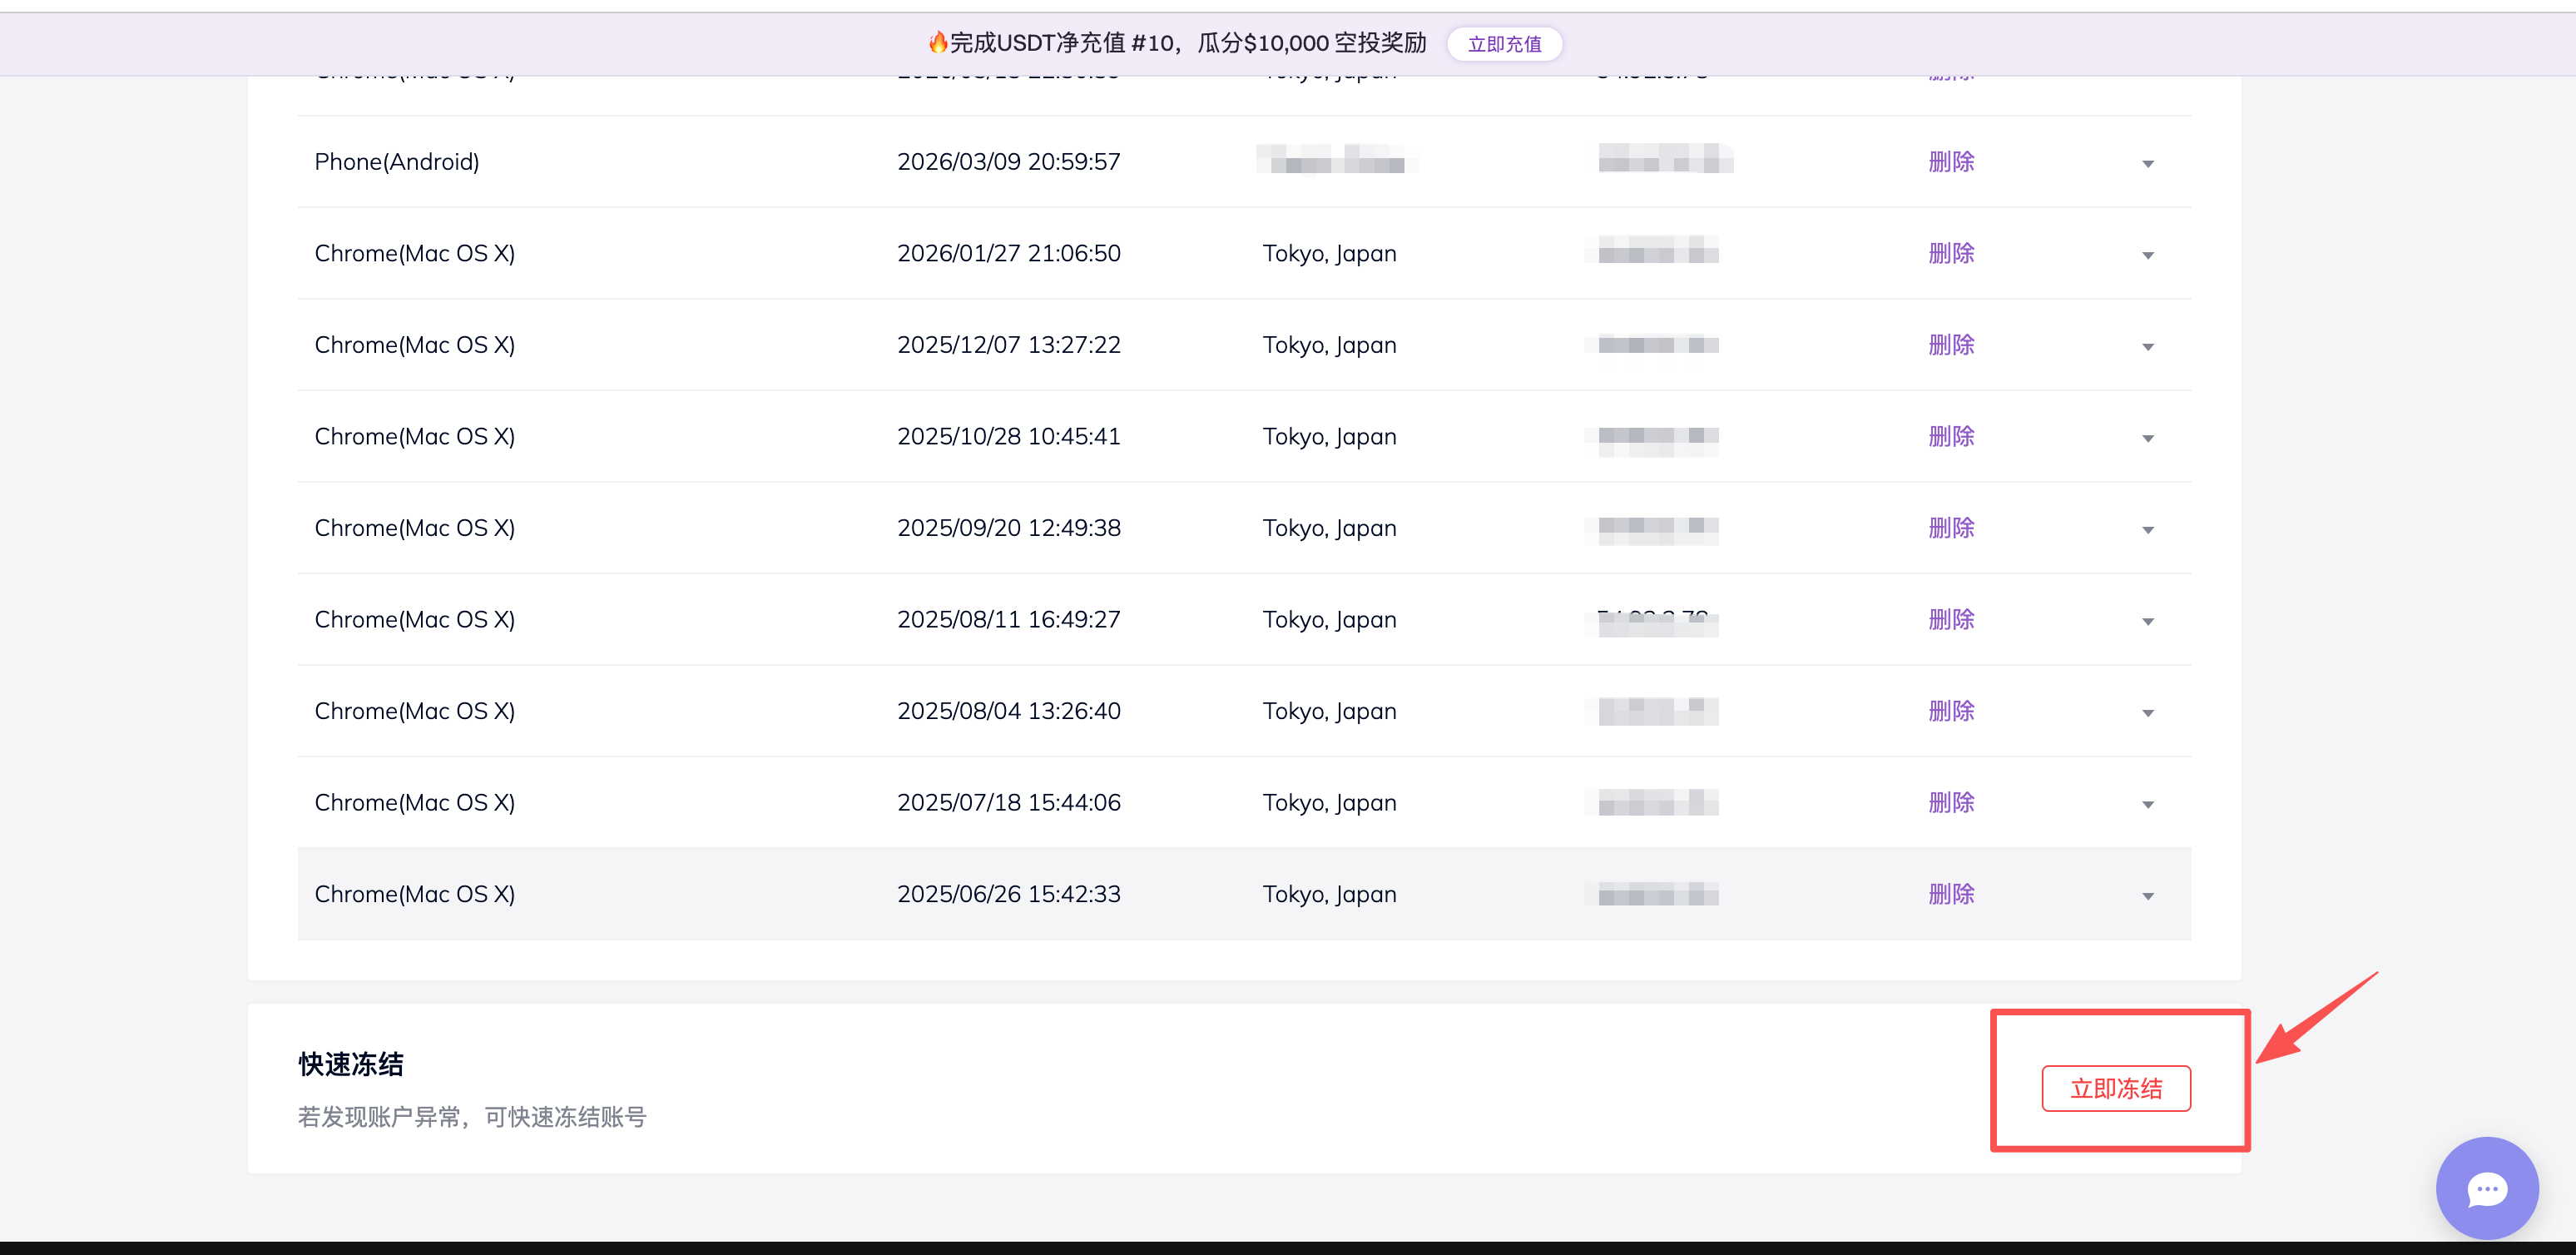Expand the 2025/12/07 row dropdown arrow
The height and width of the screenshot is (1255, 2576).
[2147, 347]
